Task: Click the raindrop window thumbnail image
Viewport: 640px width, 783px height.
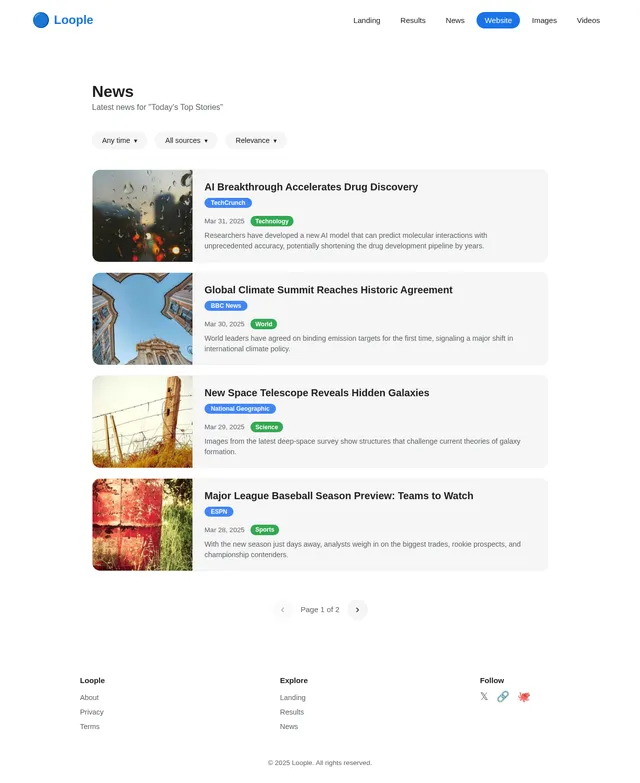Action: 142,216
